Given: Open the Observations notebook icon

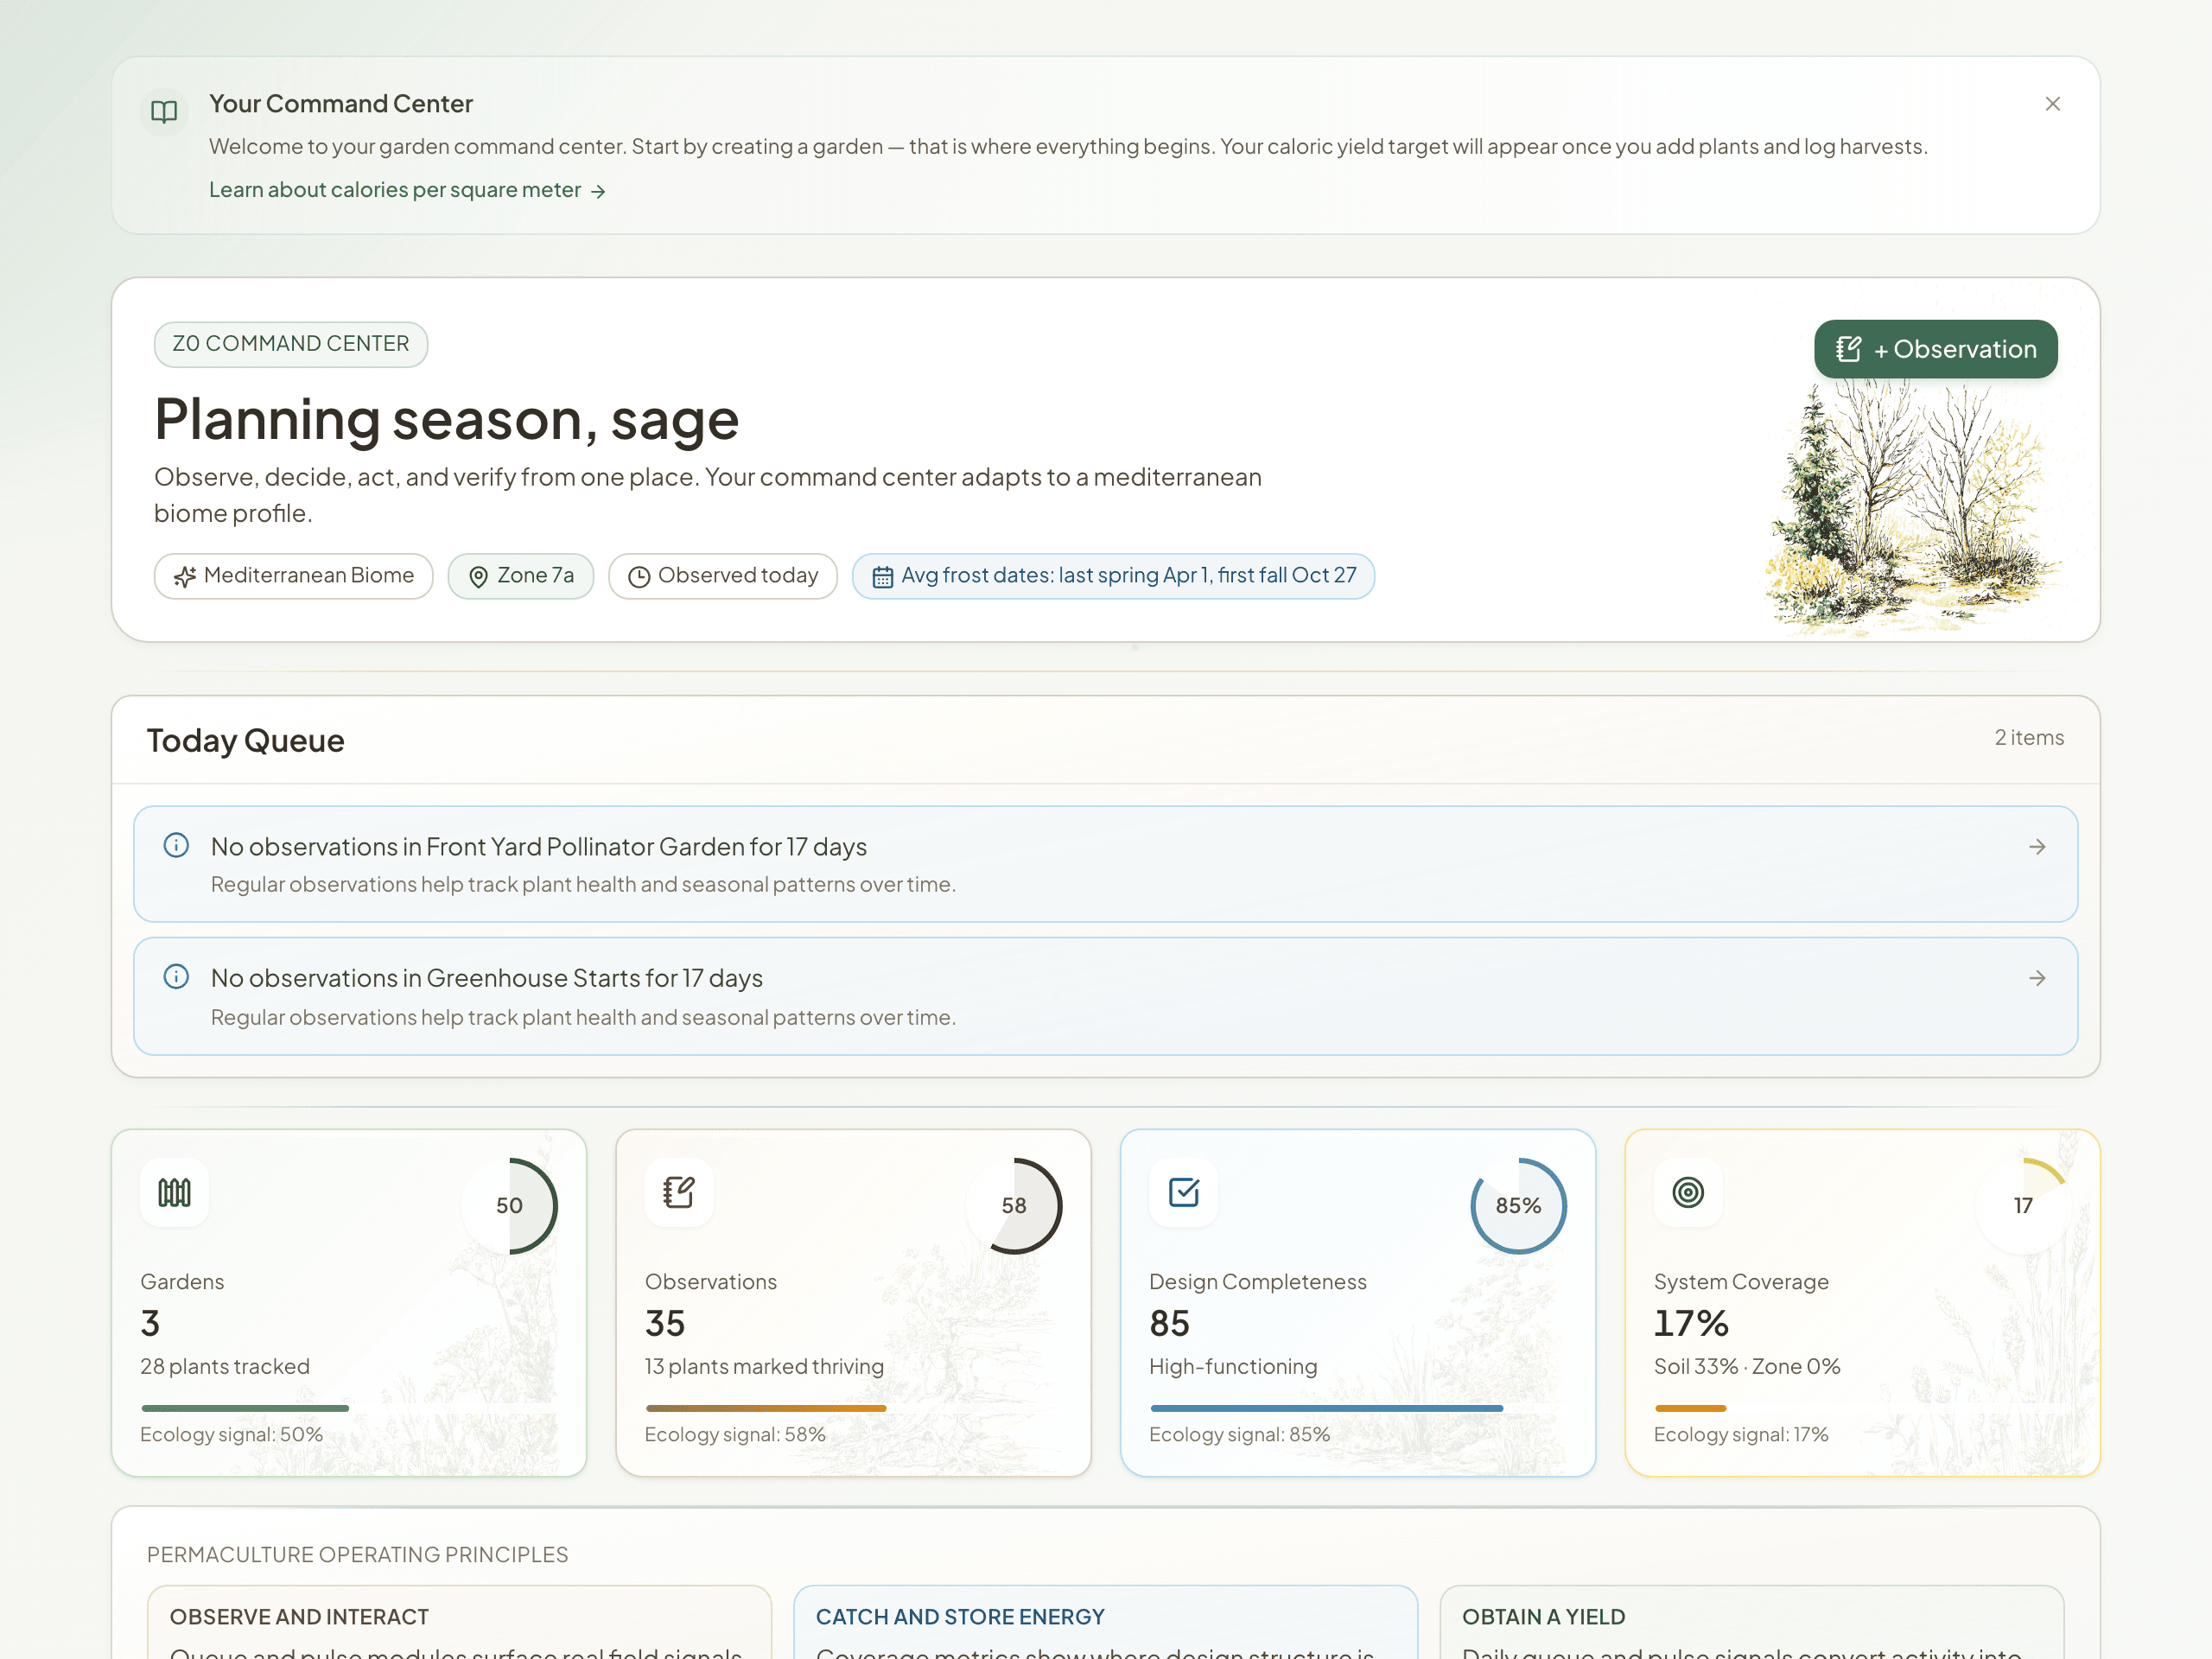Looking at the screenshot, I should [679, 1192].
